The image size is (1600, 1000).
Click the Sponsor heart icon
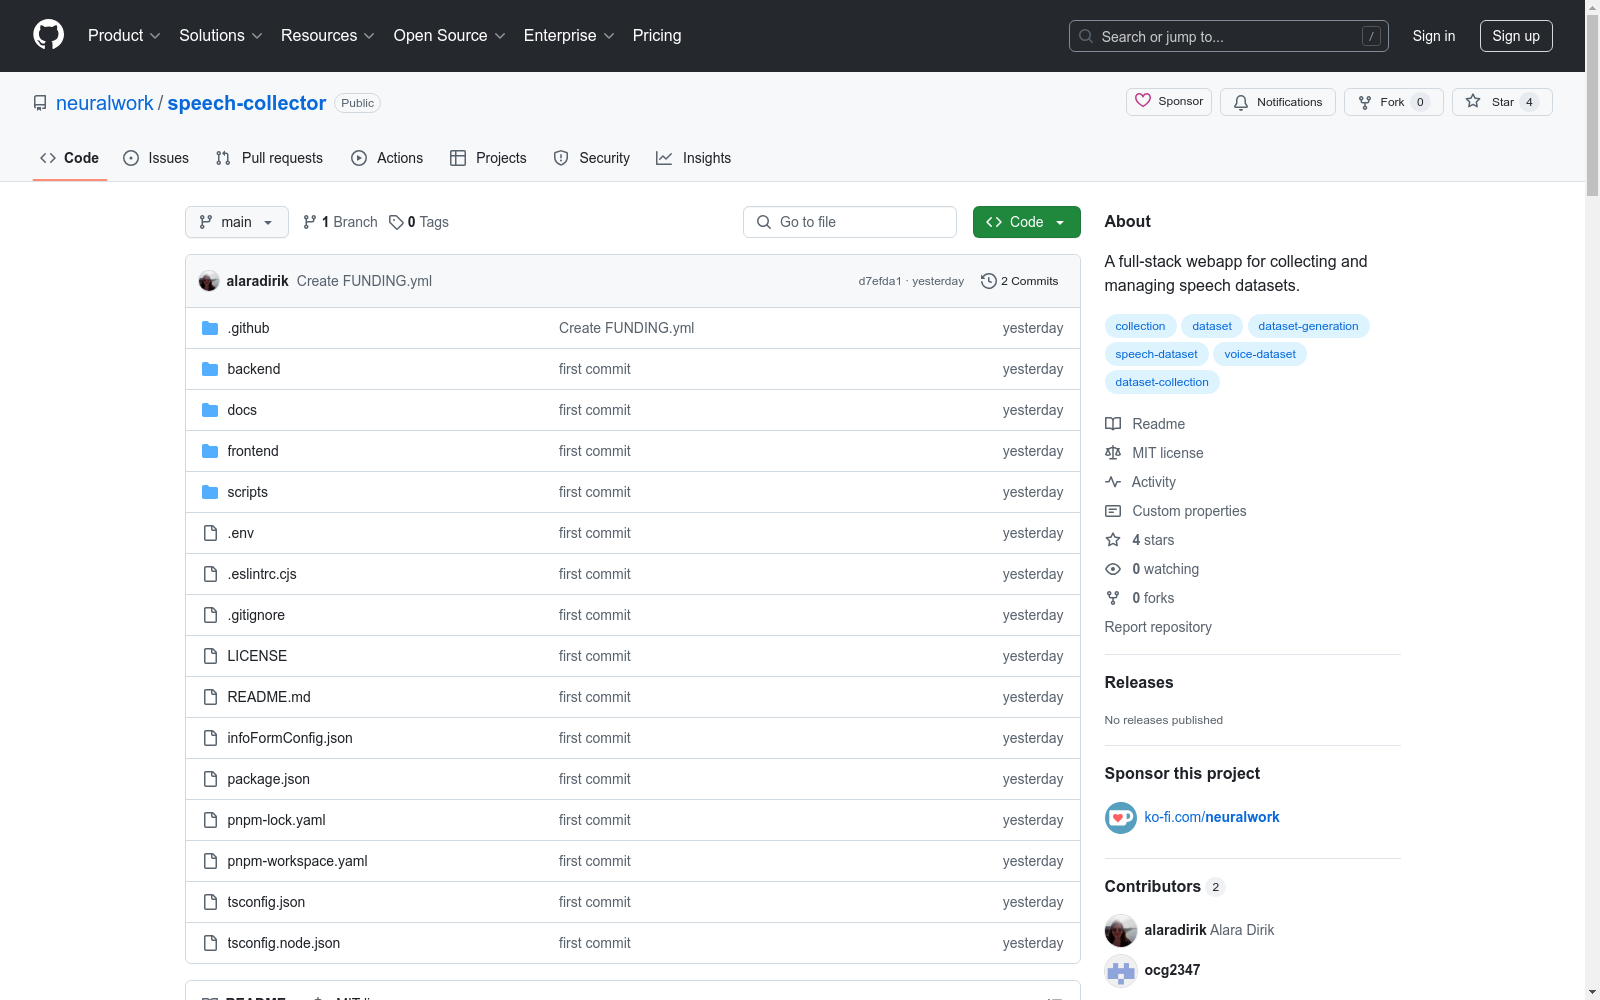(1143, 101)
